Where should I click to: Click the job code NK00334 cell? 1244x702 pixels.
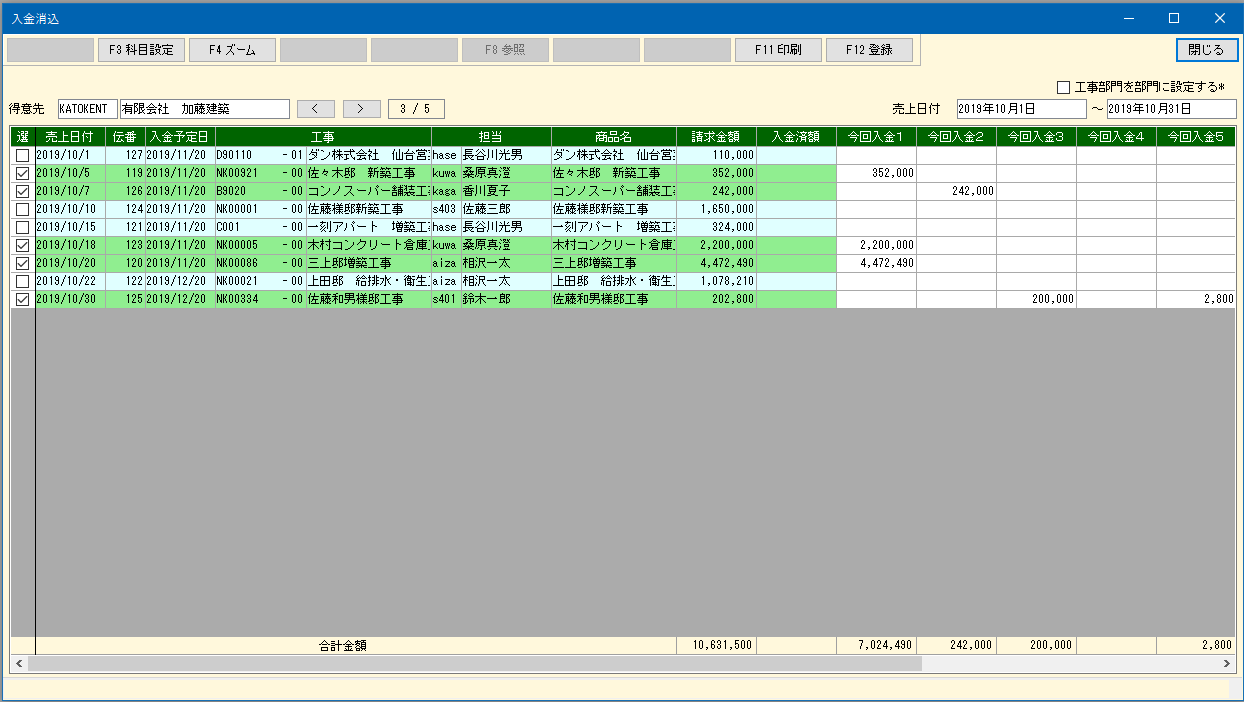pyautogui.click(x=260, y=299)
